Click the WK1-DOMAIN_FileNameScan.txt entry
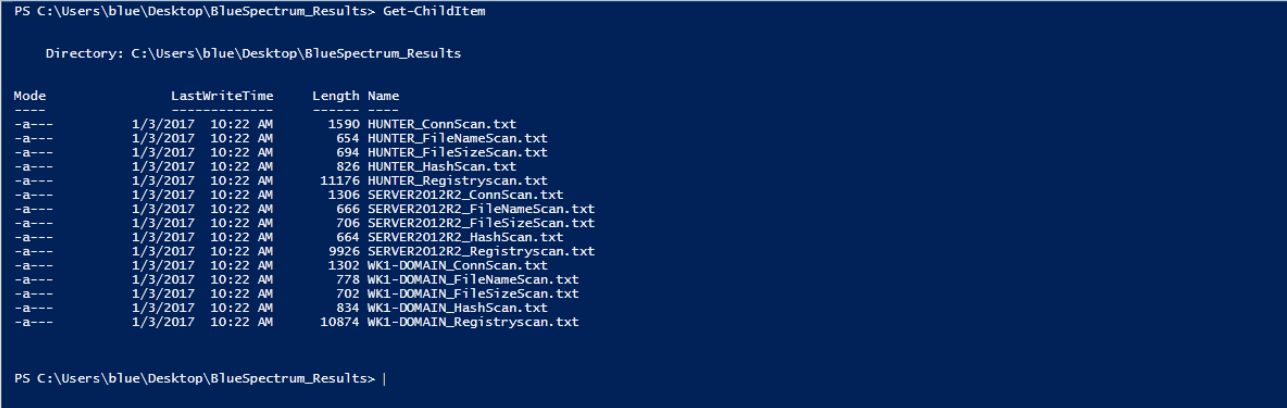The image size is (1287, 408). [x=473, y=280]
